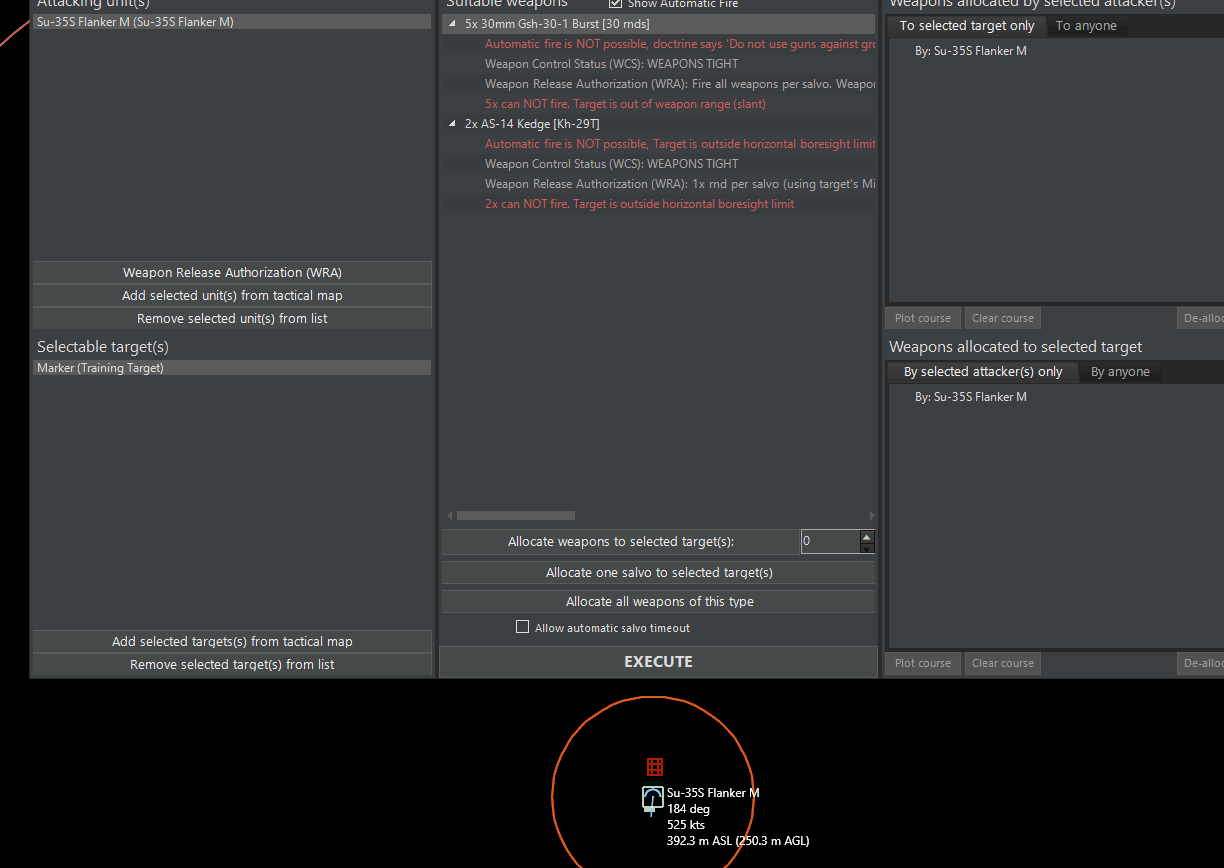The width and height of the screenshot is (1224, 868).
Task: Click '2x can NOT fire' boresight limit message
Action: (x=640, y=204)
